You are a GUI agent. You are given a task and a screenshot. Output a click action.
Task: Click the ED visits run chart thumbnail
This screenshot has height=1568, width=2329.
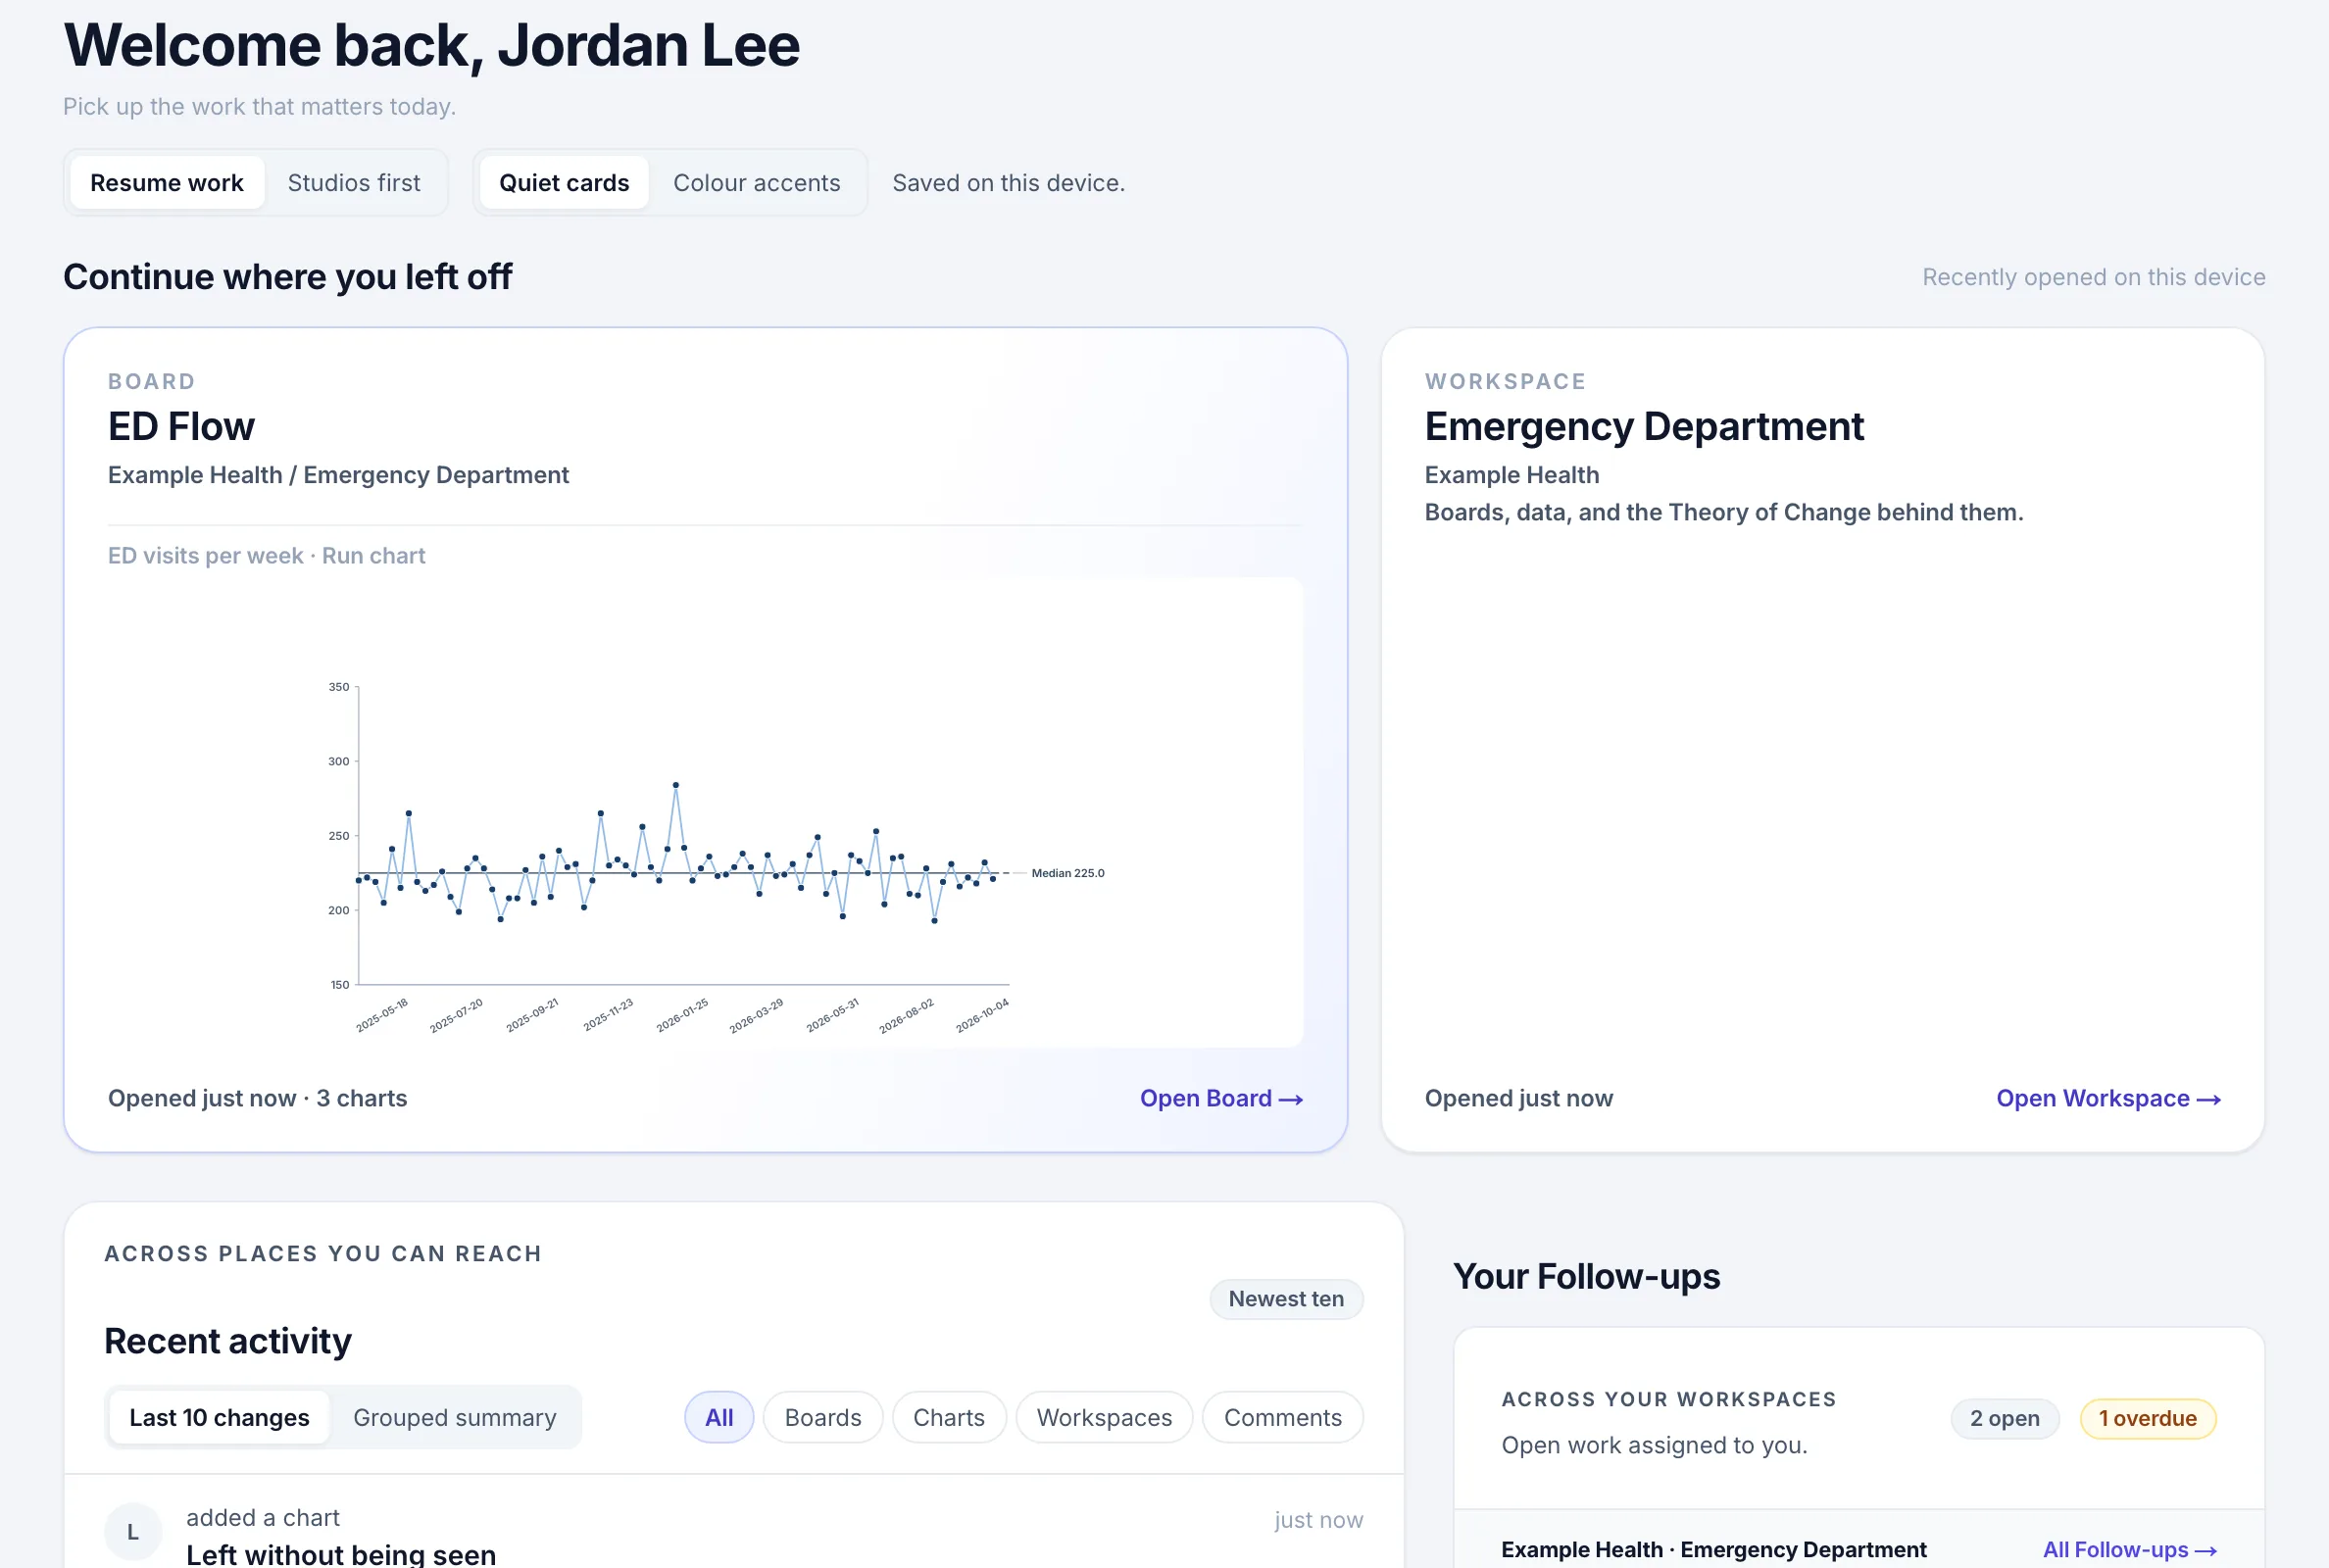(x=705, y=812)
